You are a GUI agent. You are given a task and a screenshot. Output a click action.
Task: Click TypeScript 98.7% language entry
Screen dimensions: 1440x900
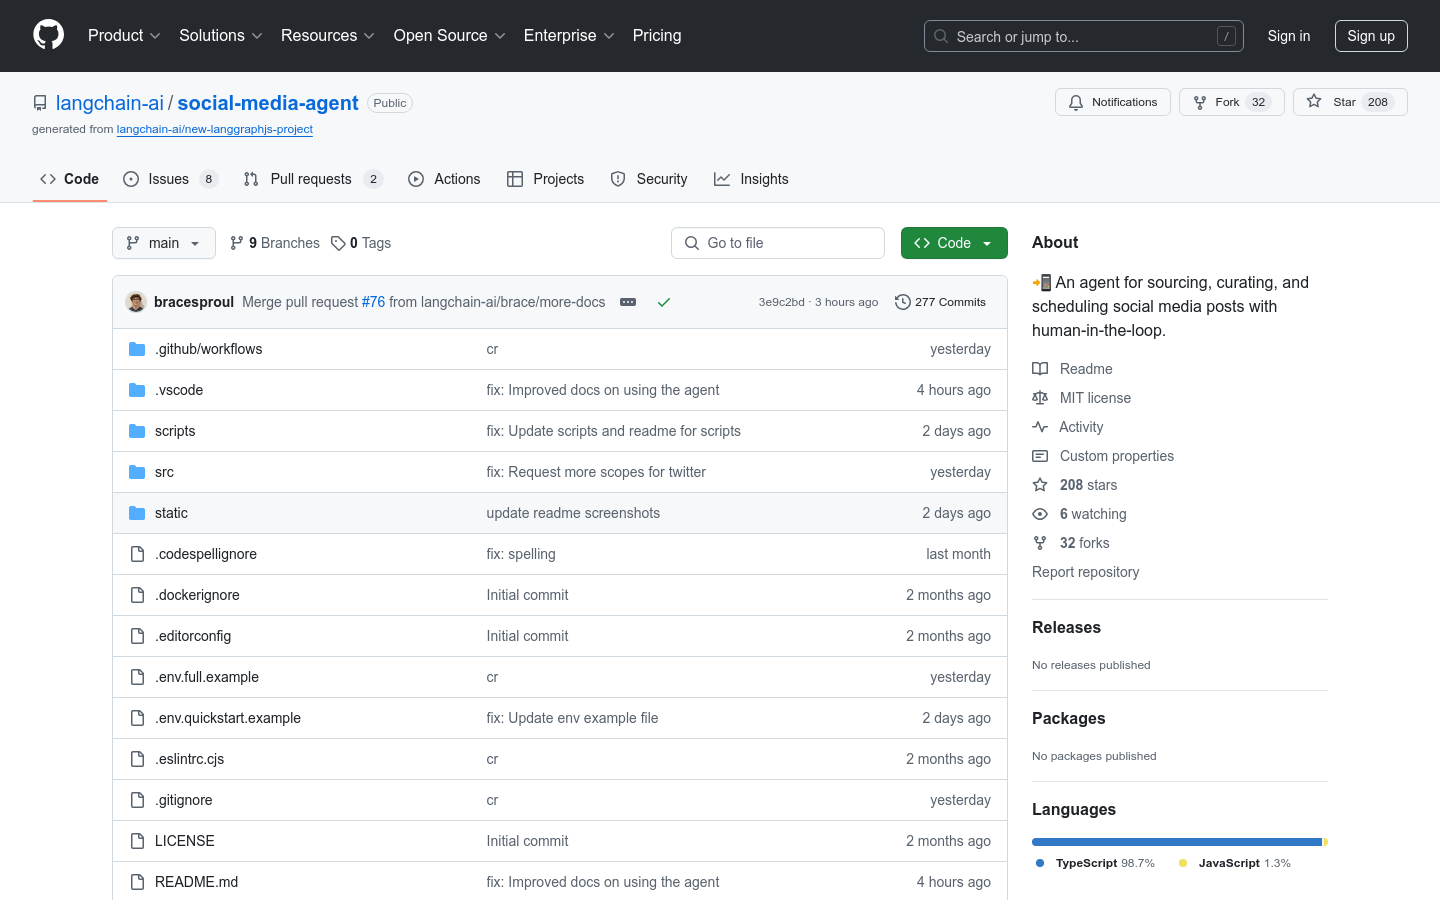(x=1095, y=863)
